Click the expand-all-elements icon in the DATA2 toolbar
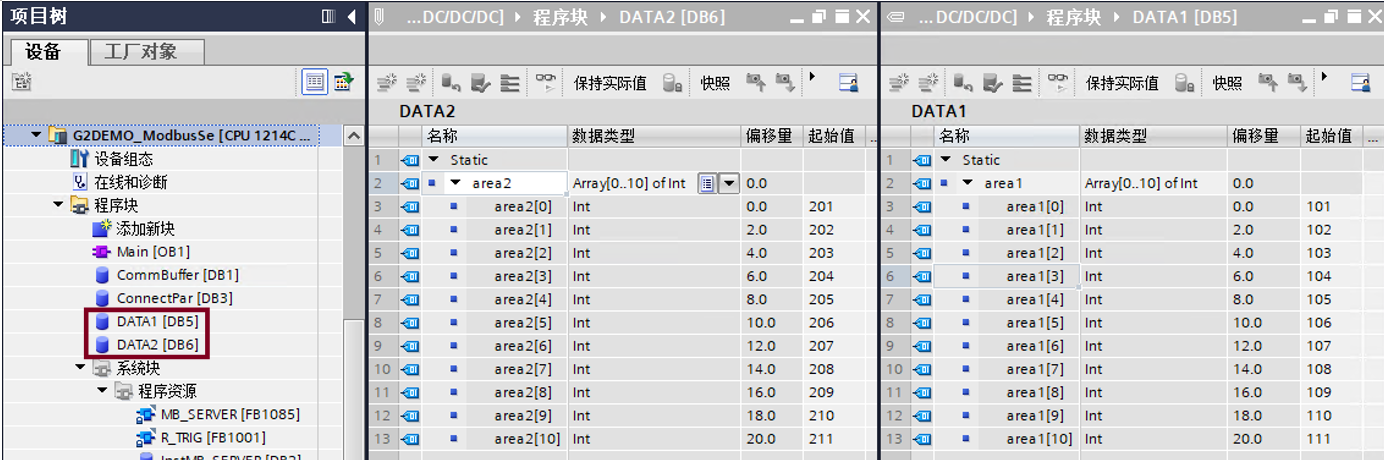 pos(510,83)
